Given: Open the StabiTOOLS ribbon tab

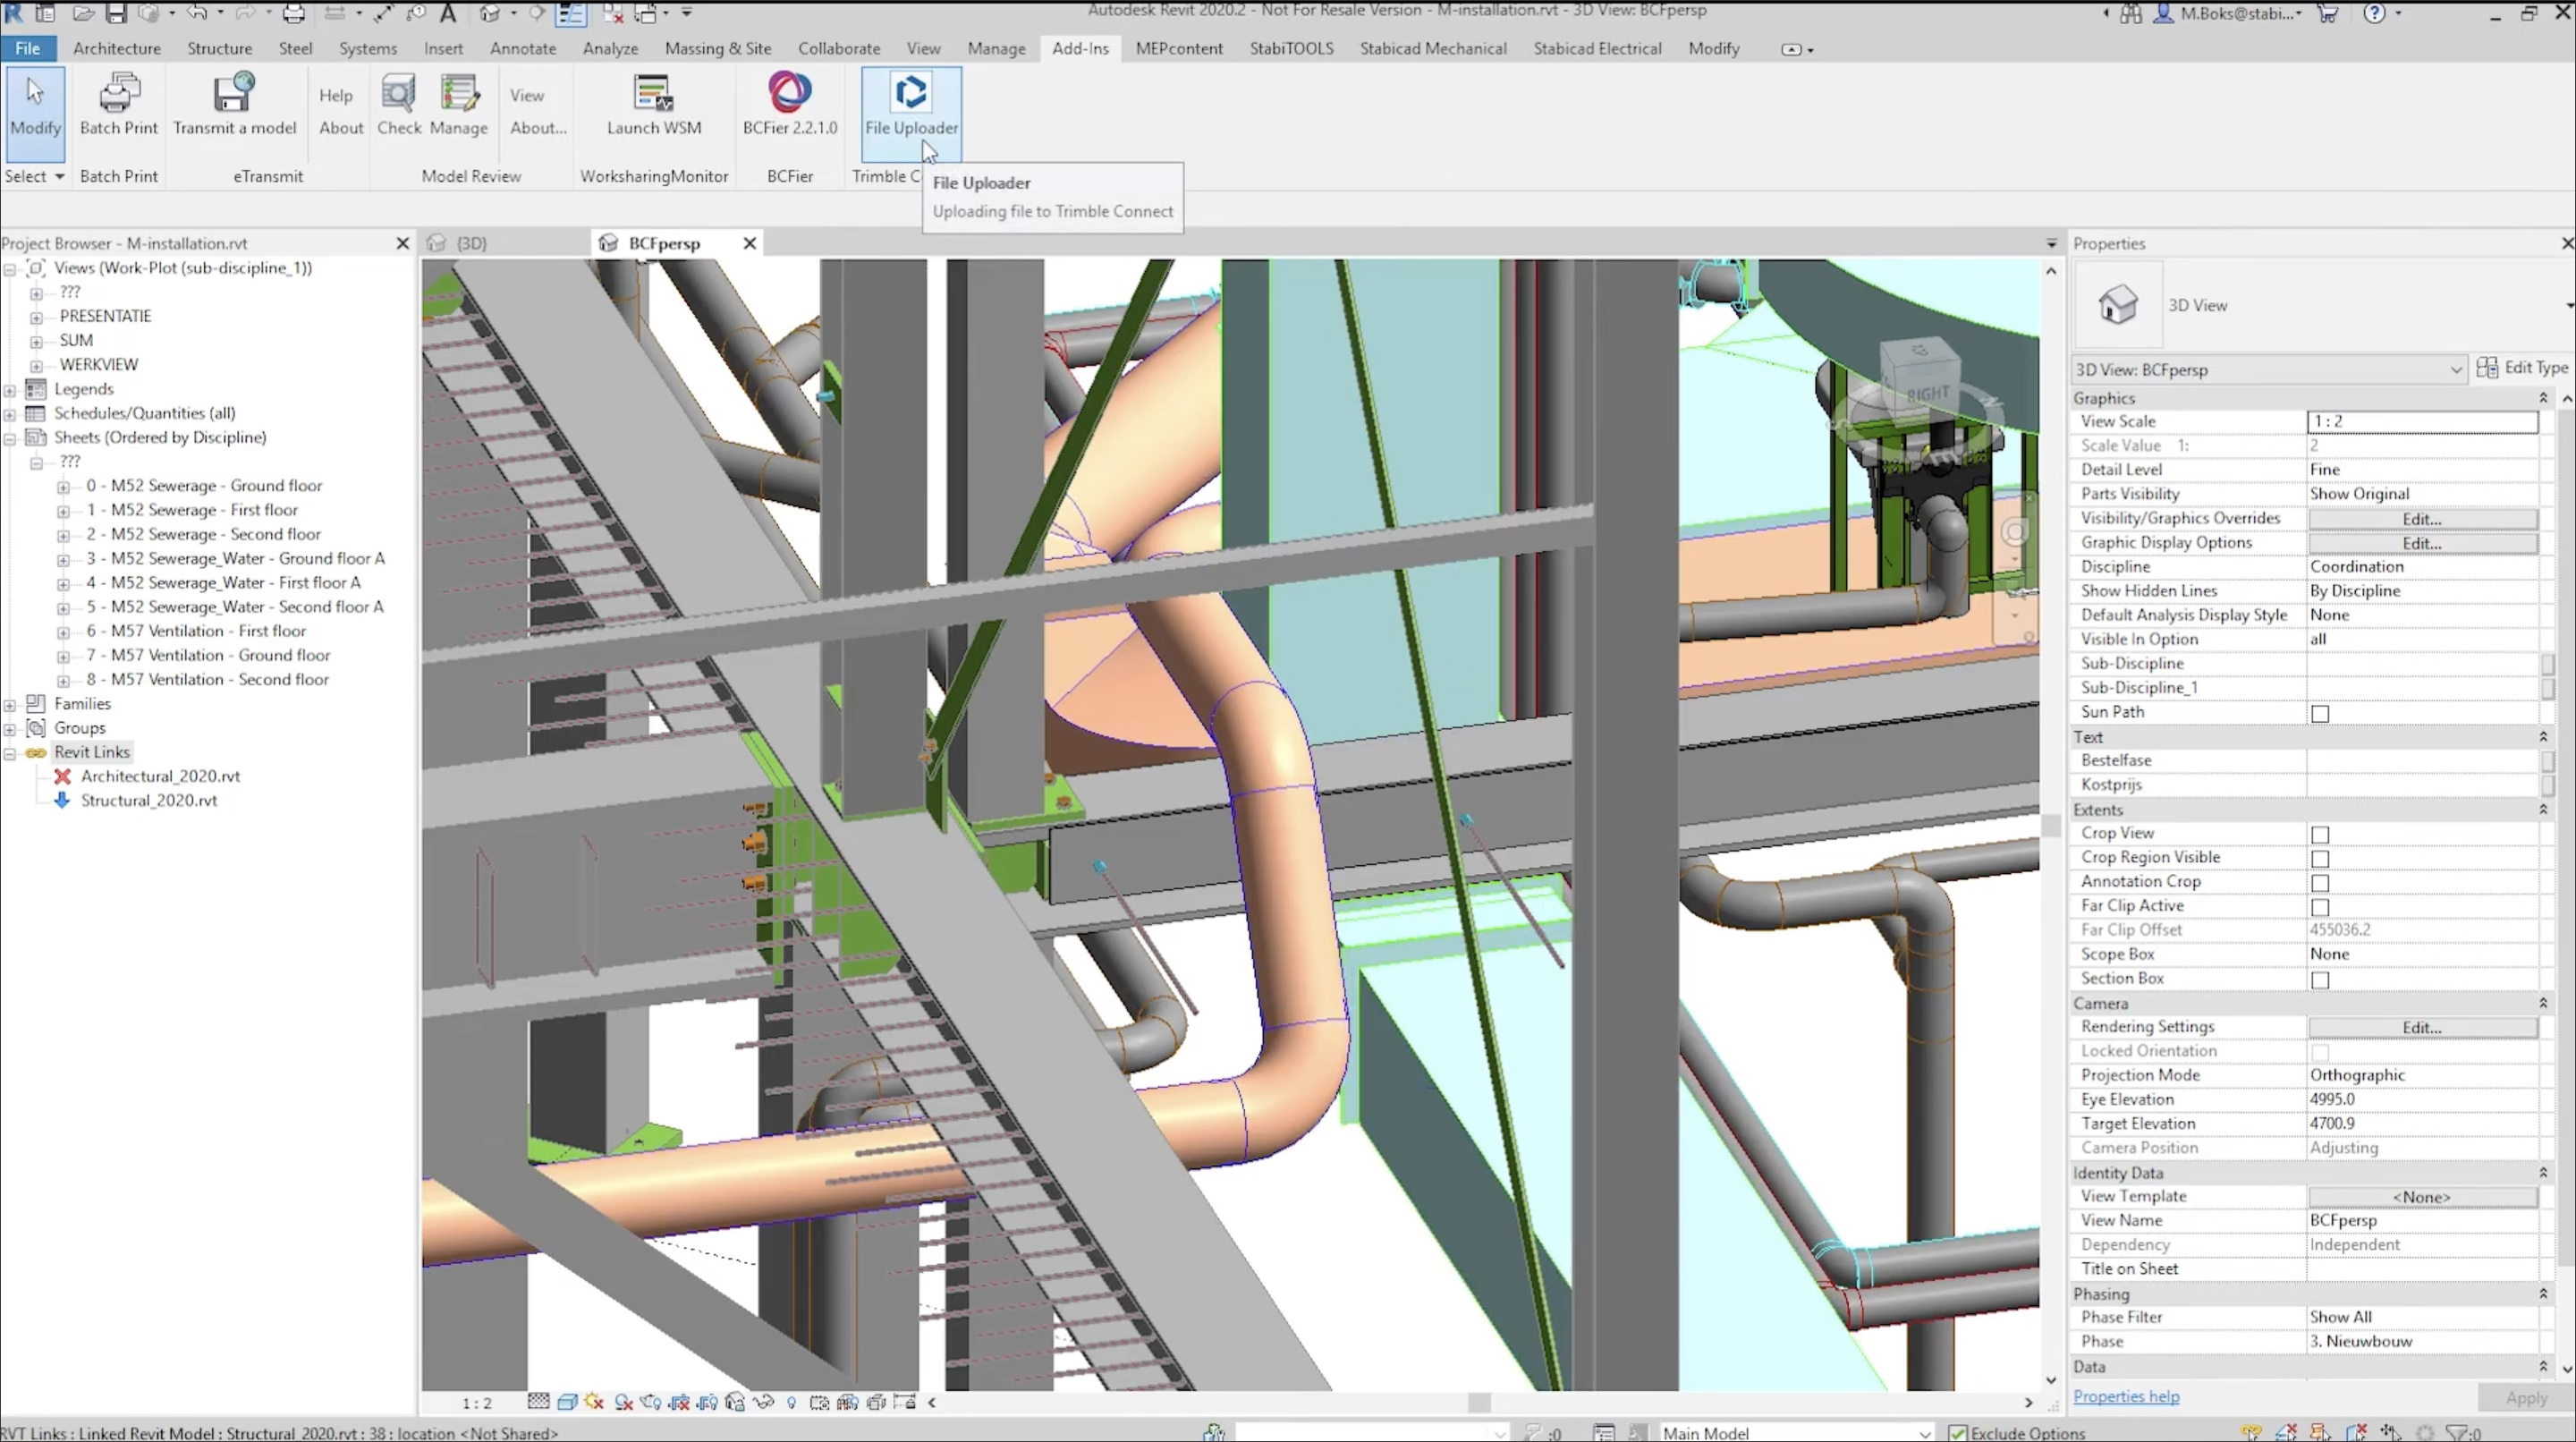Looking at the screenshot, I should click(1291, 48).
